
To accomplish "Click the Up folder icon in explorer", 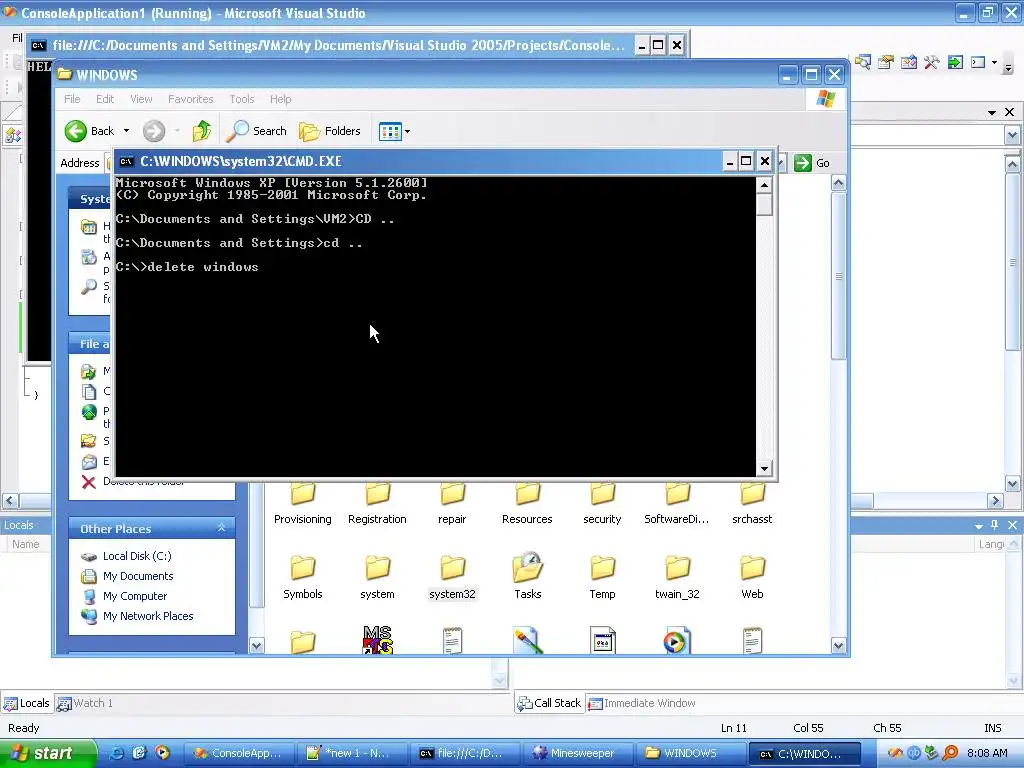I will point(202,131).
